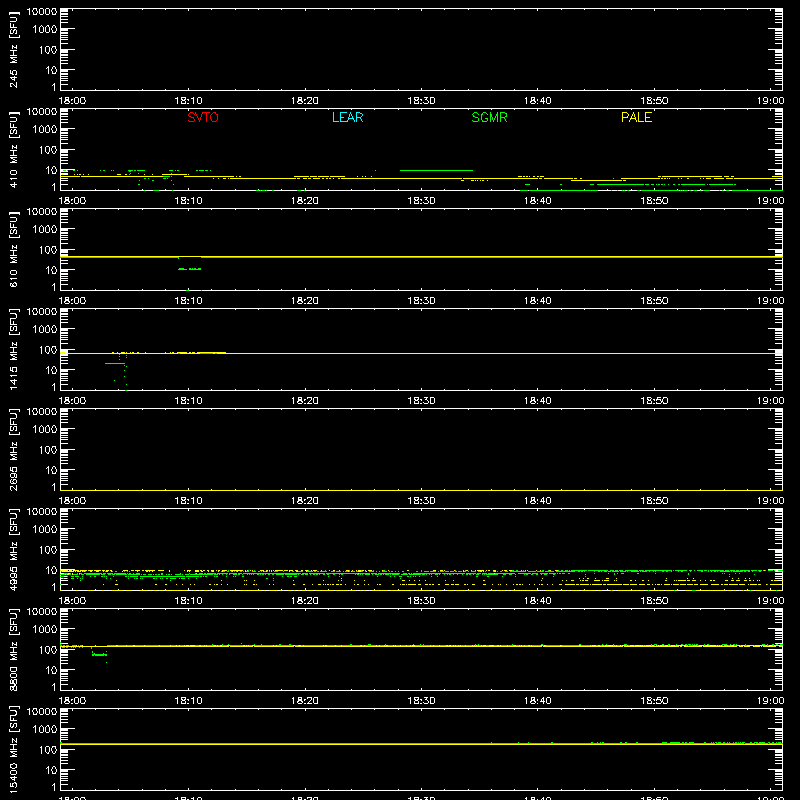Click the 18:10 time label under 610 MHz plot
Screen dimensions: 800x800
[x=189, y=301]
